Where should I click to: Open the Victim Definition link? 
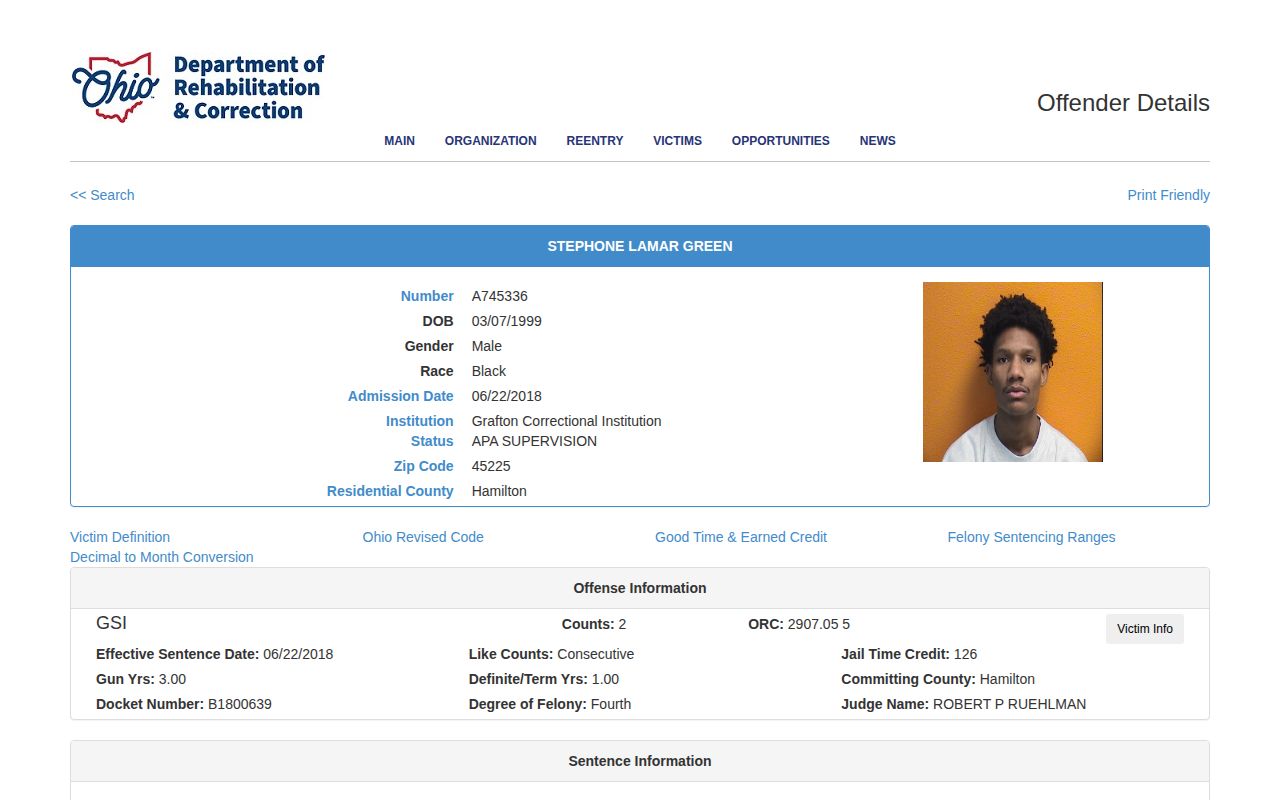click(120, 537)
